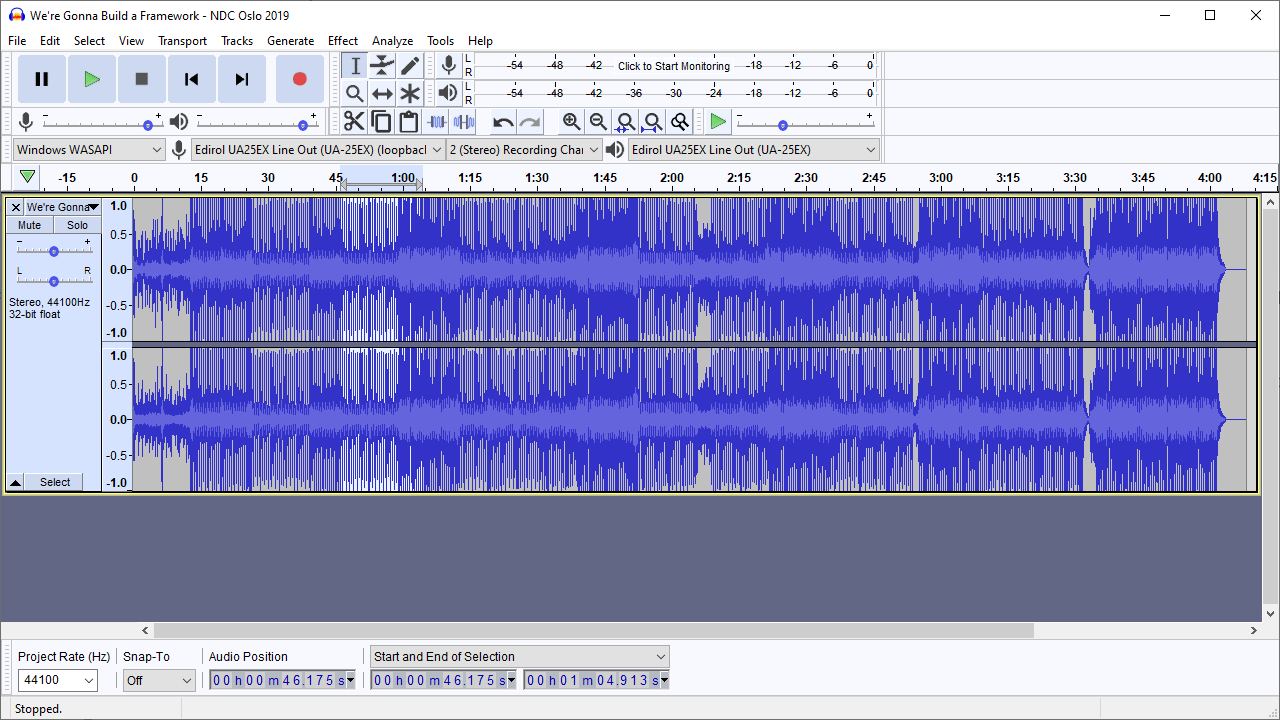Start recording with the red Record button
This screenshot has height=720, width=1280.
pos(299,79)
